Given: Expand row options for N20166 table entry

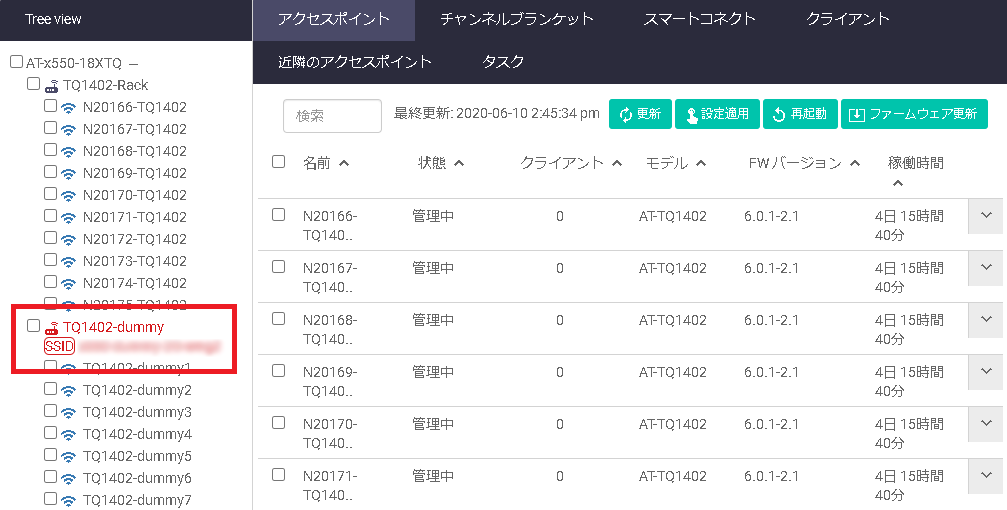Looking at the screenshot, I should pos(985,216).
